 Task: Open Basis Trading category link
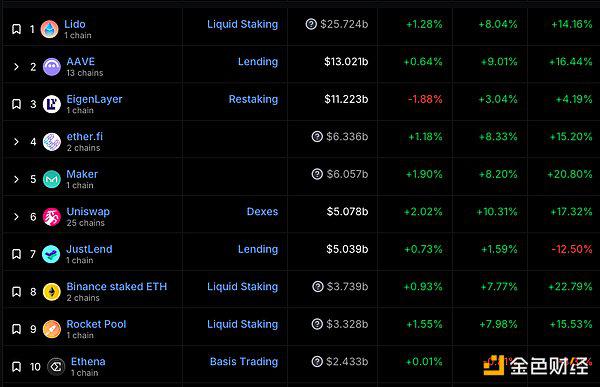244,361
